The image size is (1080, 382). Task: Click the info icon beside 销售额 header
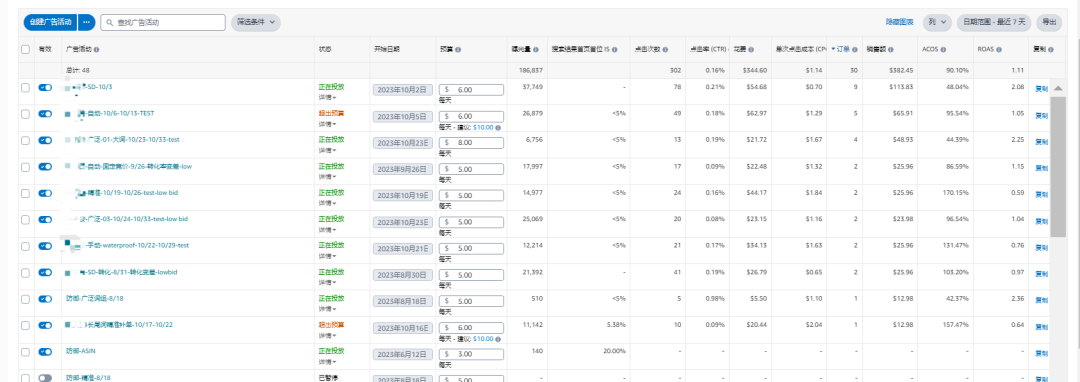coord(891,50)
